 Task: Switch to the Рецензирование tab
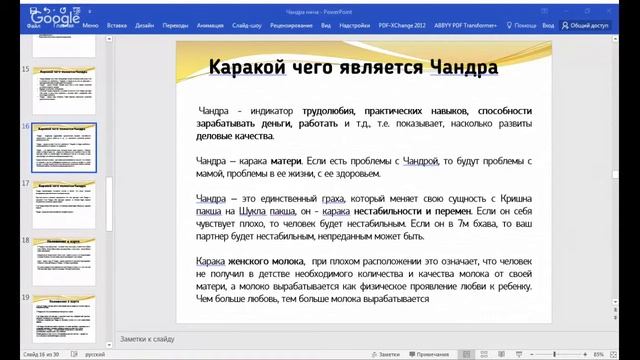point(291,25)
